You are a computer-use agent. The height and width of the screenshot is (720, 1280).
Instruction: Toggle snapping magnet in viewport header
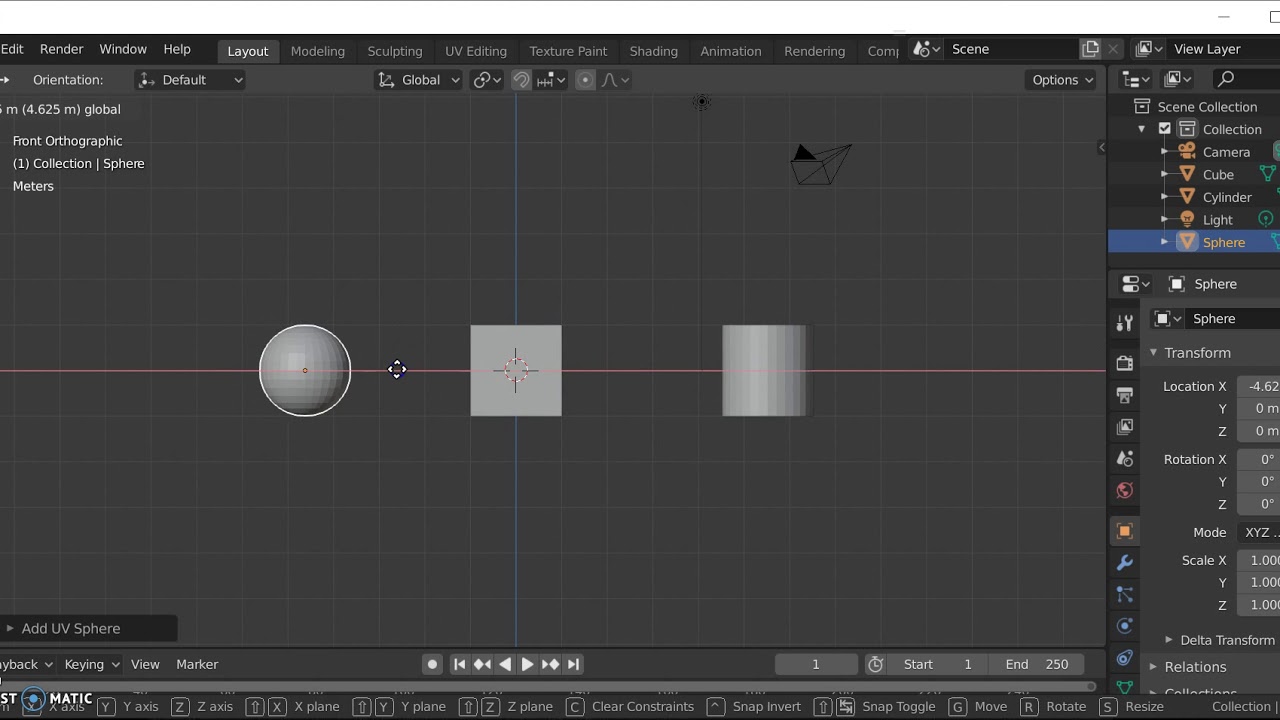coord(521,80)
